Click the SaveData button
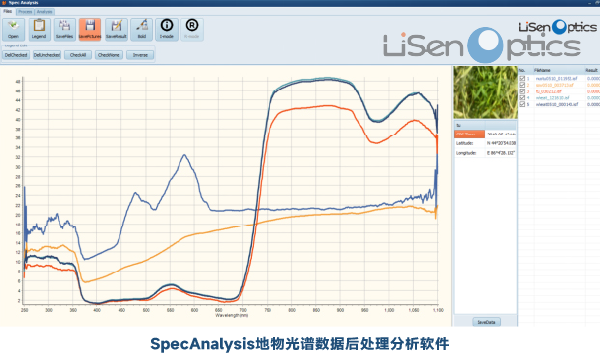Viewport: 600px width, 363px height. [x=486, y=322]
